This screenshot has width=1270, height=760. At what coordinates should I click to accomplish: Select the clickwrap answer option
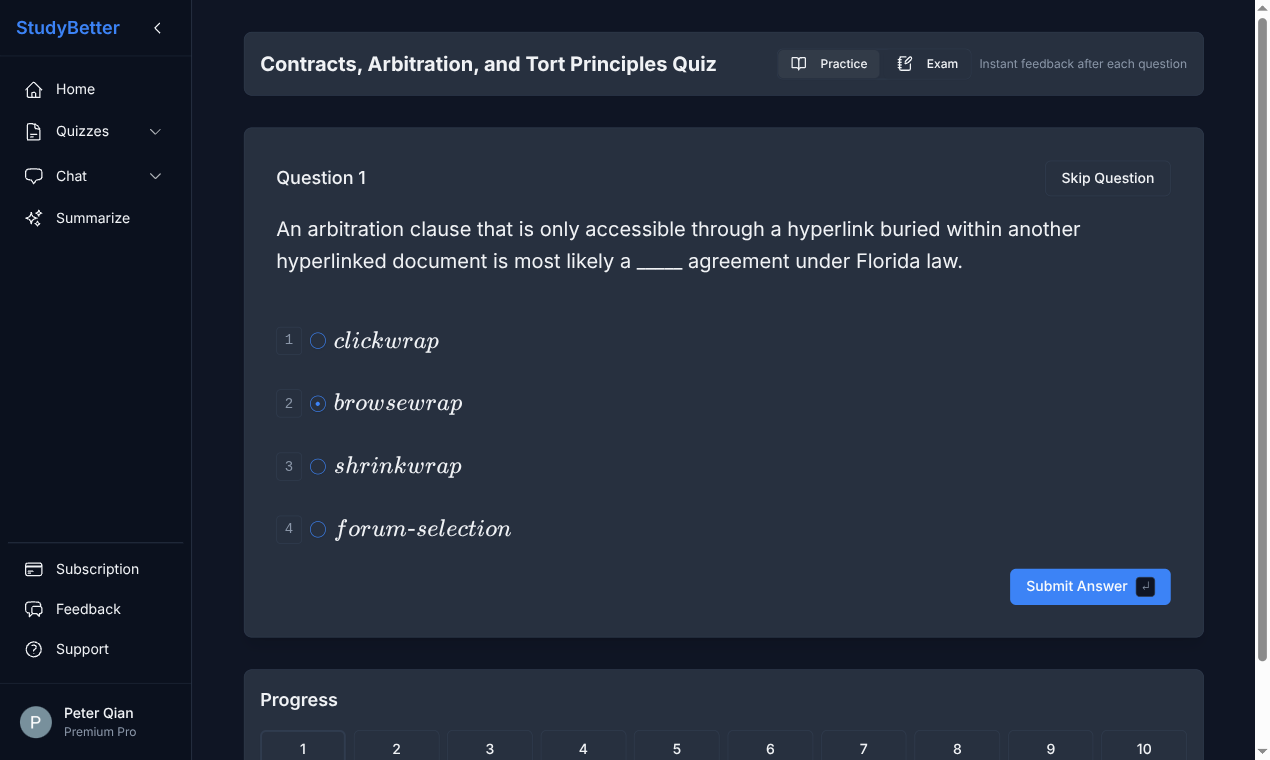pyautogui.click(x=317, y=340)
